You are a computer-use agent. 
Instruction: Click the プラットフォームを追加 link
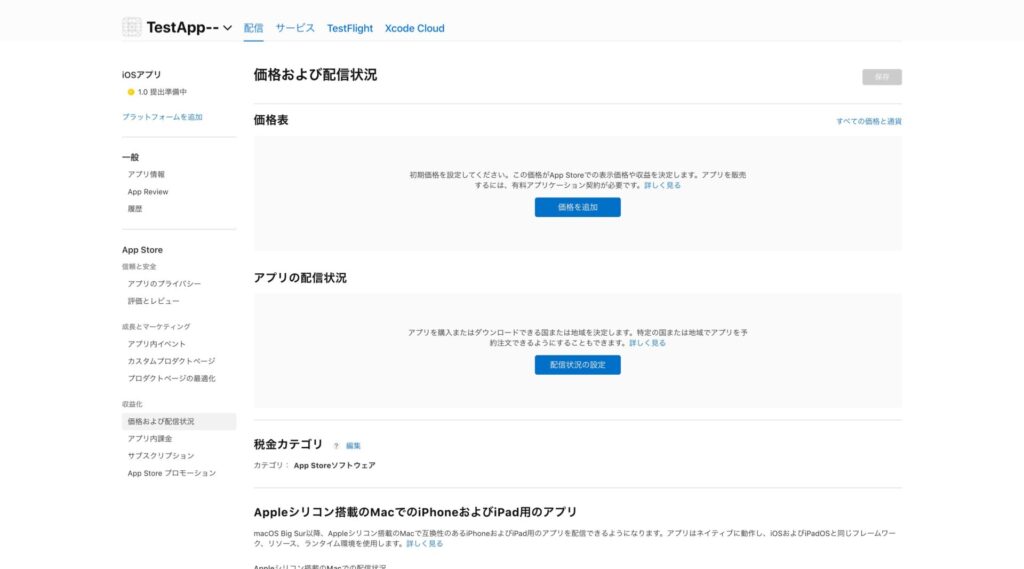[162, 117]
